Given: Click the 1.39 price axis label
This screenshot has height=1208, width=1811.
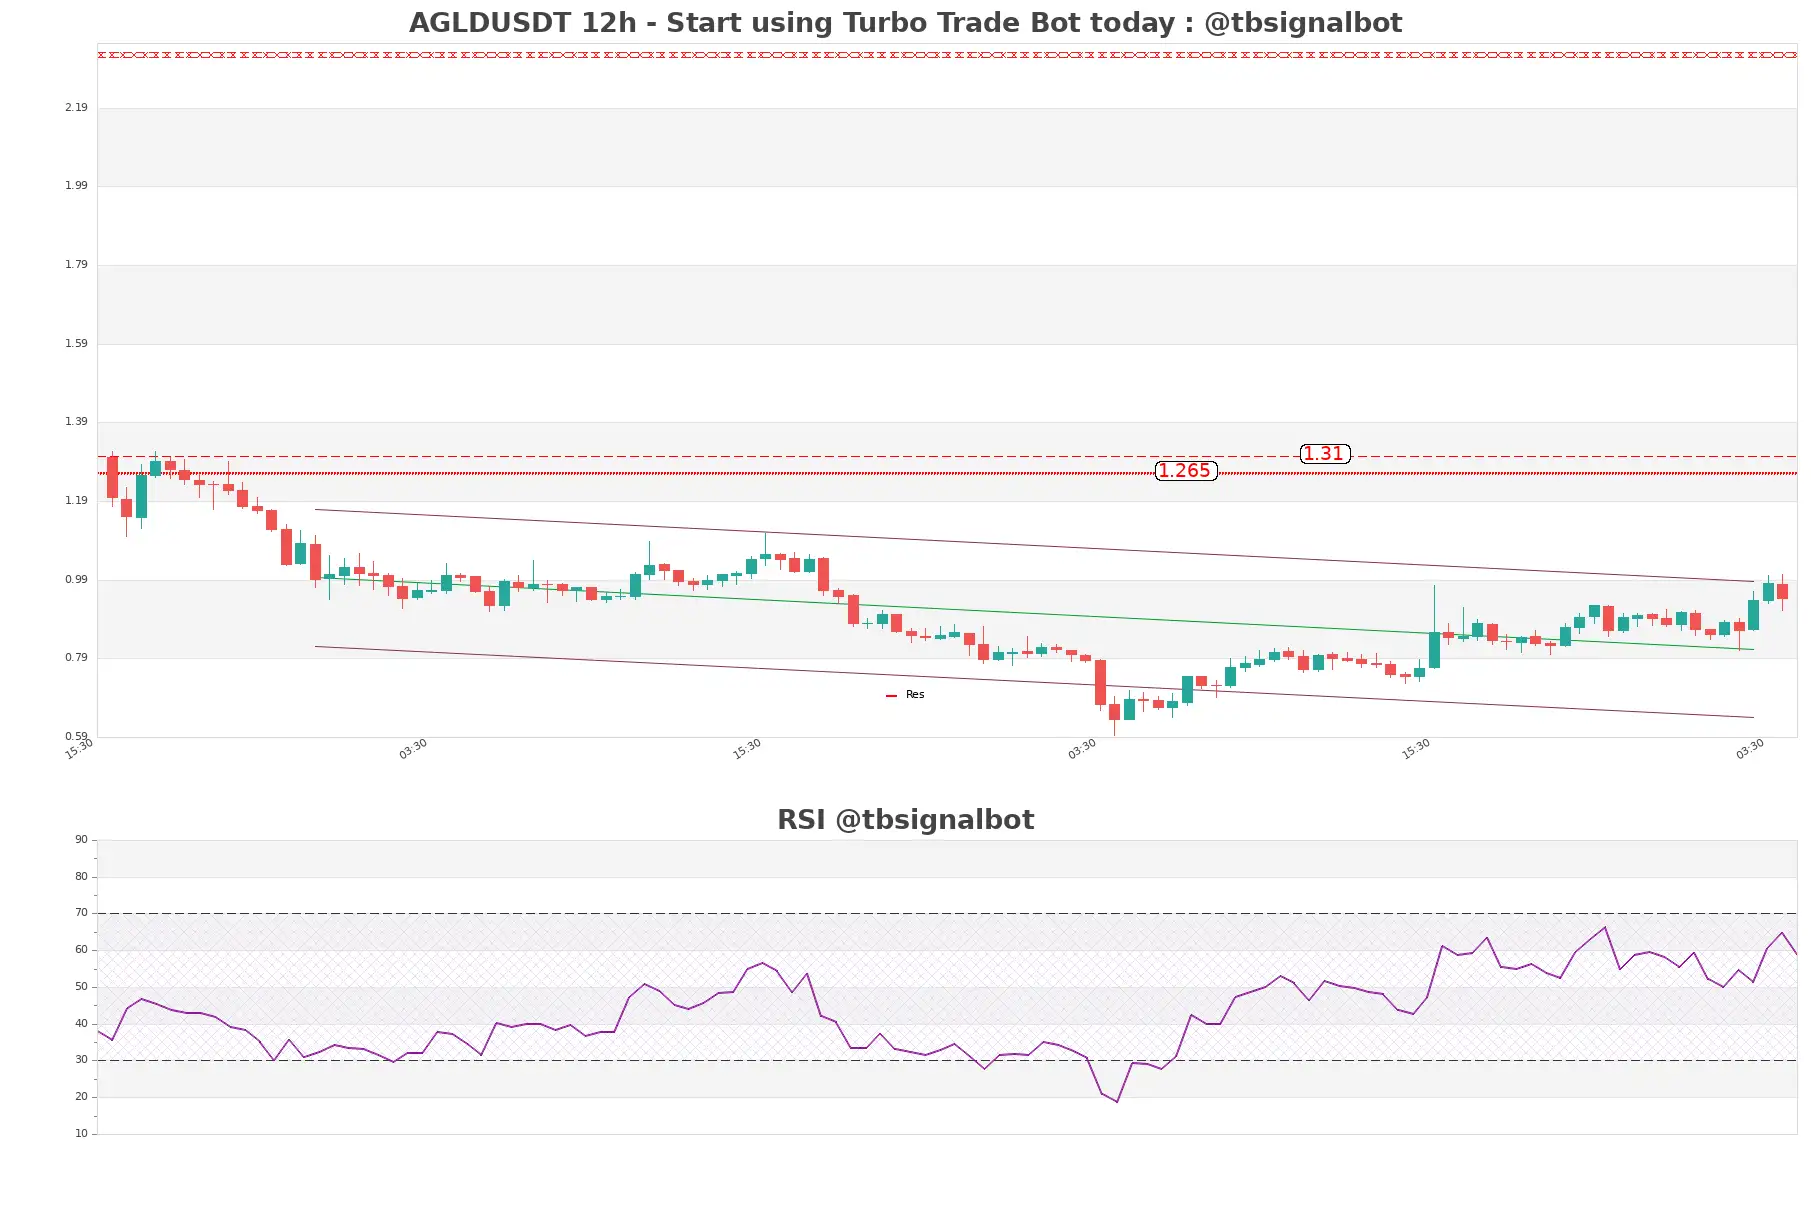Looking at the screenshot, I should click(x=76, y=421).
